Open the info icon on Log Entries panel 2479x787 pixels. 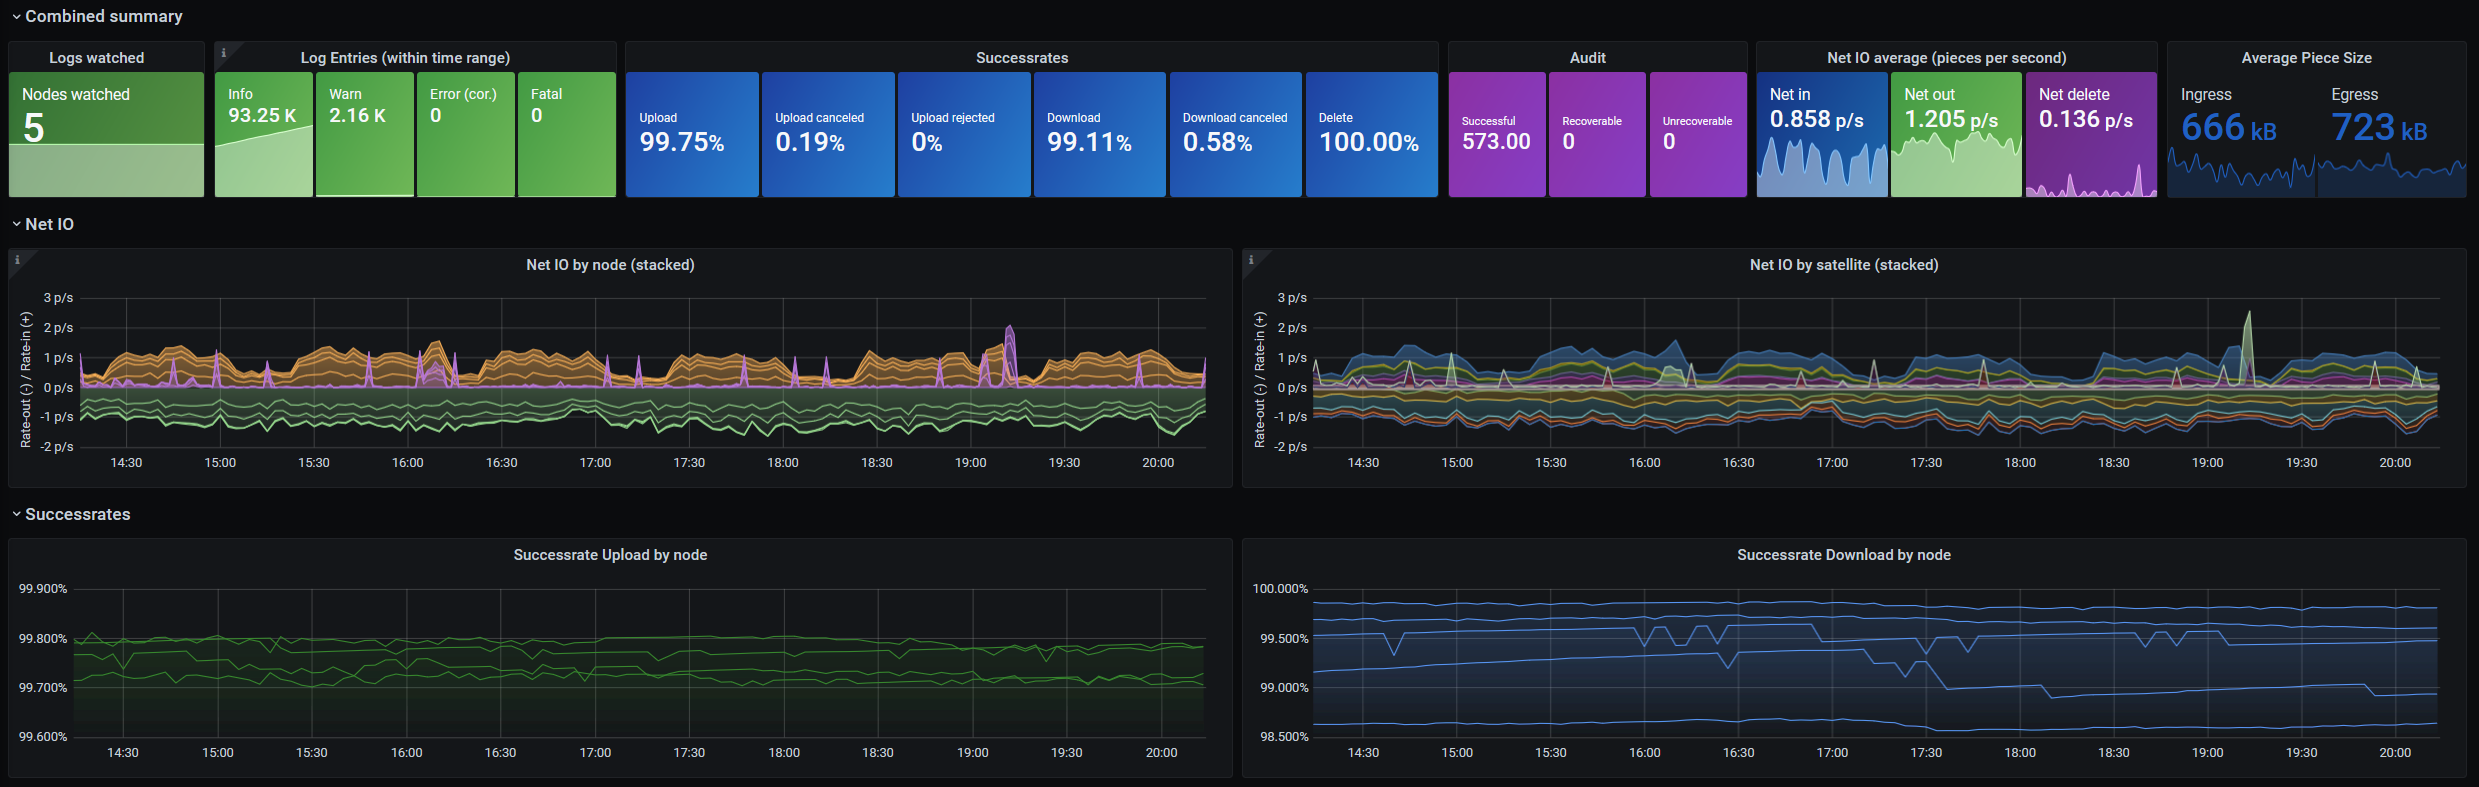point(223,53)
